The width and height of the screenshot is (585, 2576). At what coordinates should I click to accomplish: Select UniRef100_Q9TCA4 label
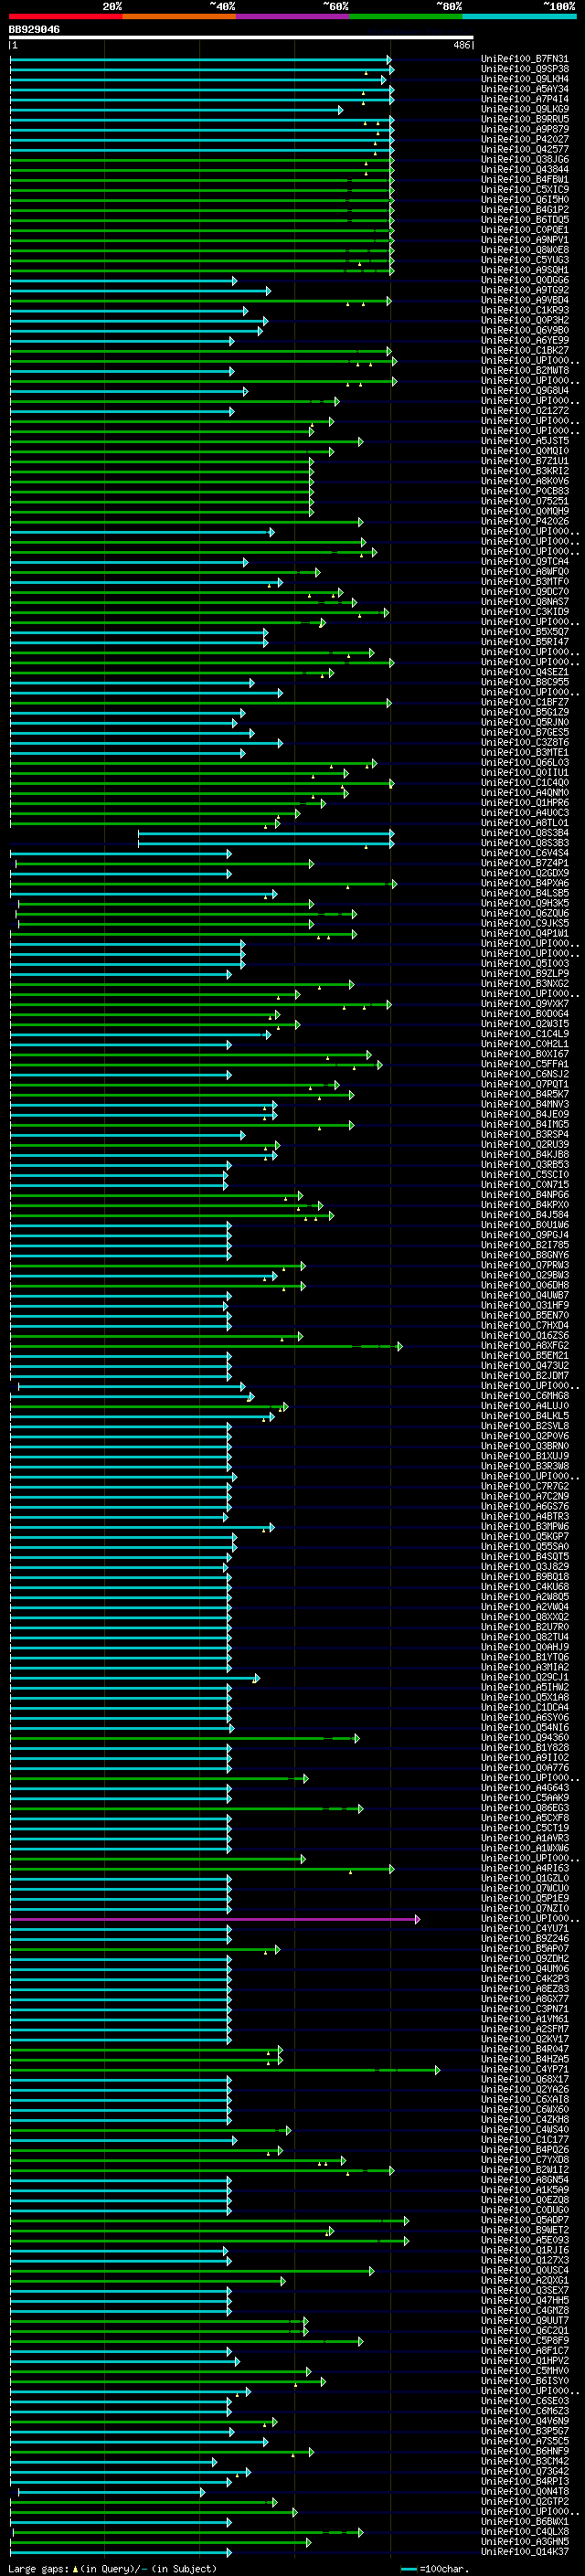(525, 562)
